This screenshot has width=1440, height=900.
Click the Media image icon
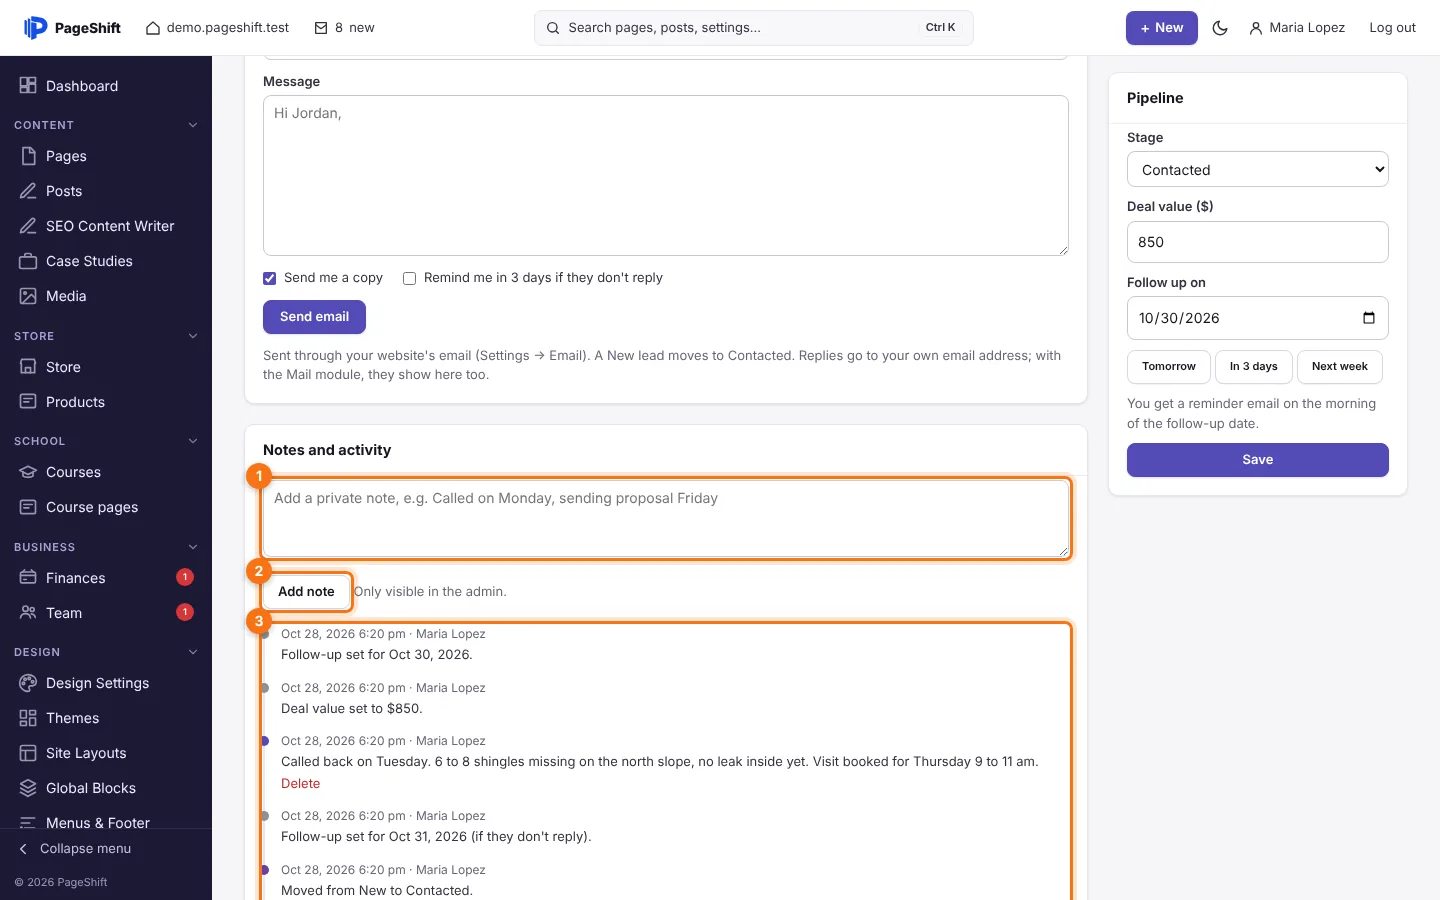pos(28,296)
